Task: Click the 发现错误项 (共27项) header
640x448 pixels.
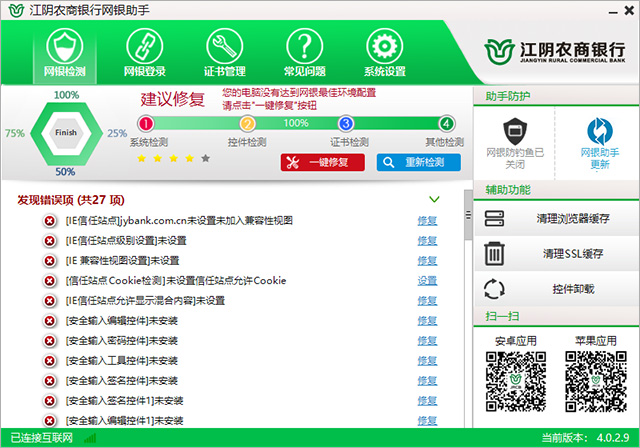Action: click(71, 200)
